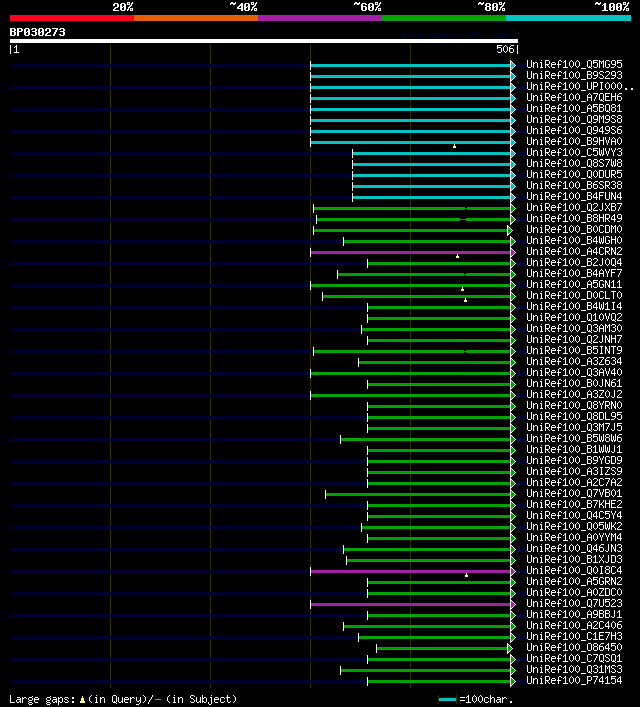Open hit UniRef100_B9HVA0

pyautogui.click(x=574, y=141)
